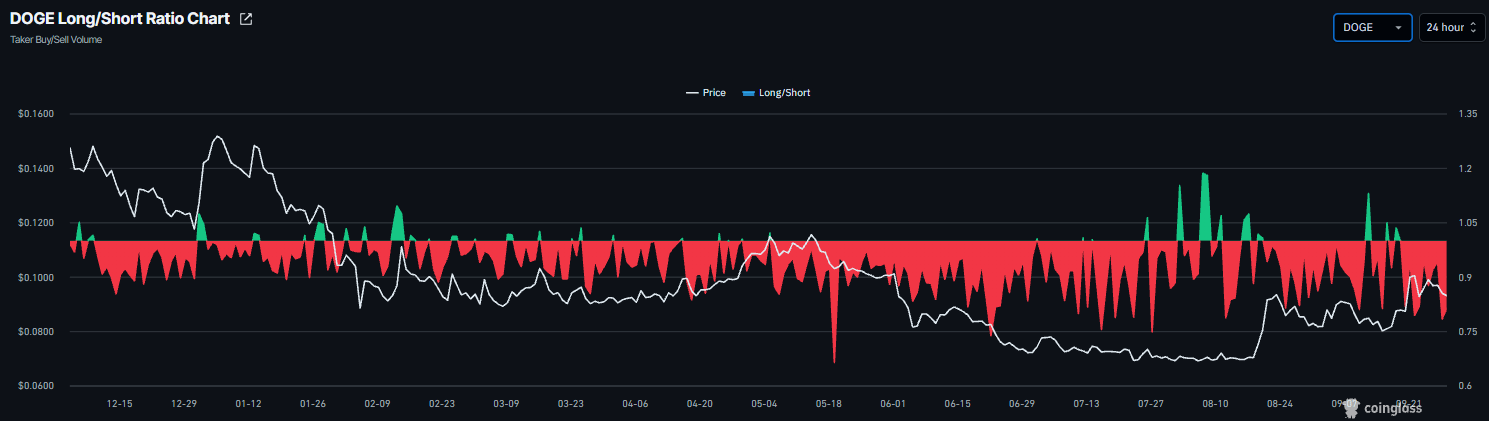Click the 1.35 ratio axis label
1489x421 pixels.
click(1468, 114)
